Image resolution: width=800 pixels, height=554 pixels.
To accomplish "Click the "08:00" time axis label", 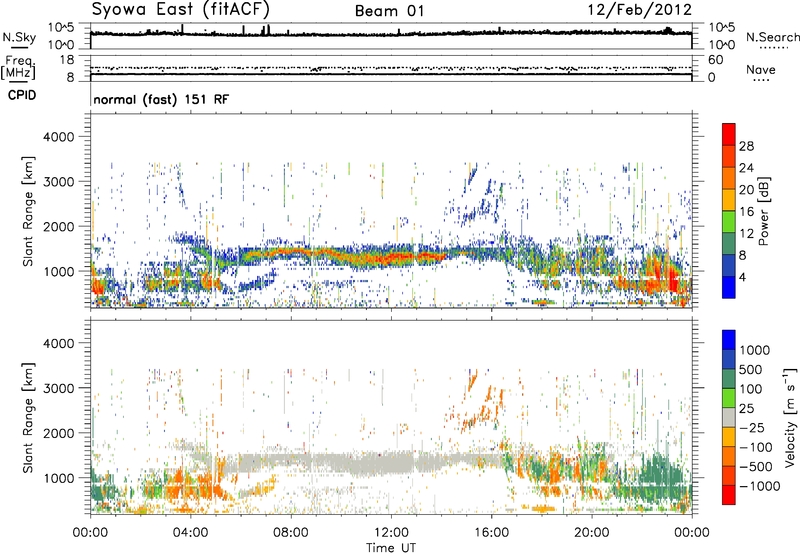I will pyautogui.click(x=291, y=533).
